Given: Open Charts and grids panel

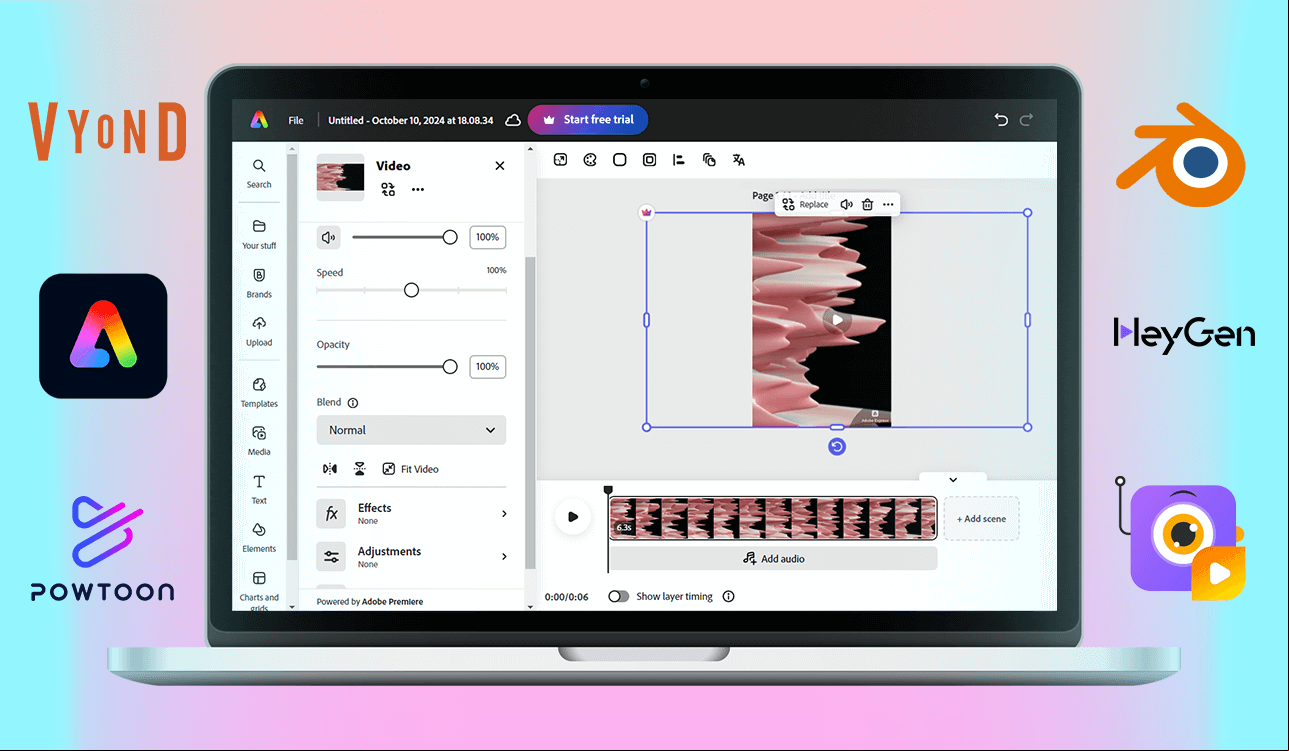Looking at the screenshot, I should tap(259, 590).
